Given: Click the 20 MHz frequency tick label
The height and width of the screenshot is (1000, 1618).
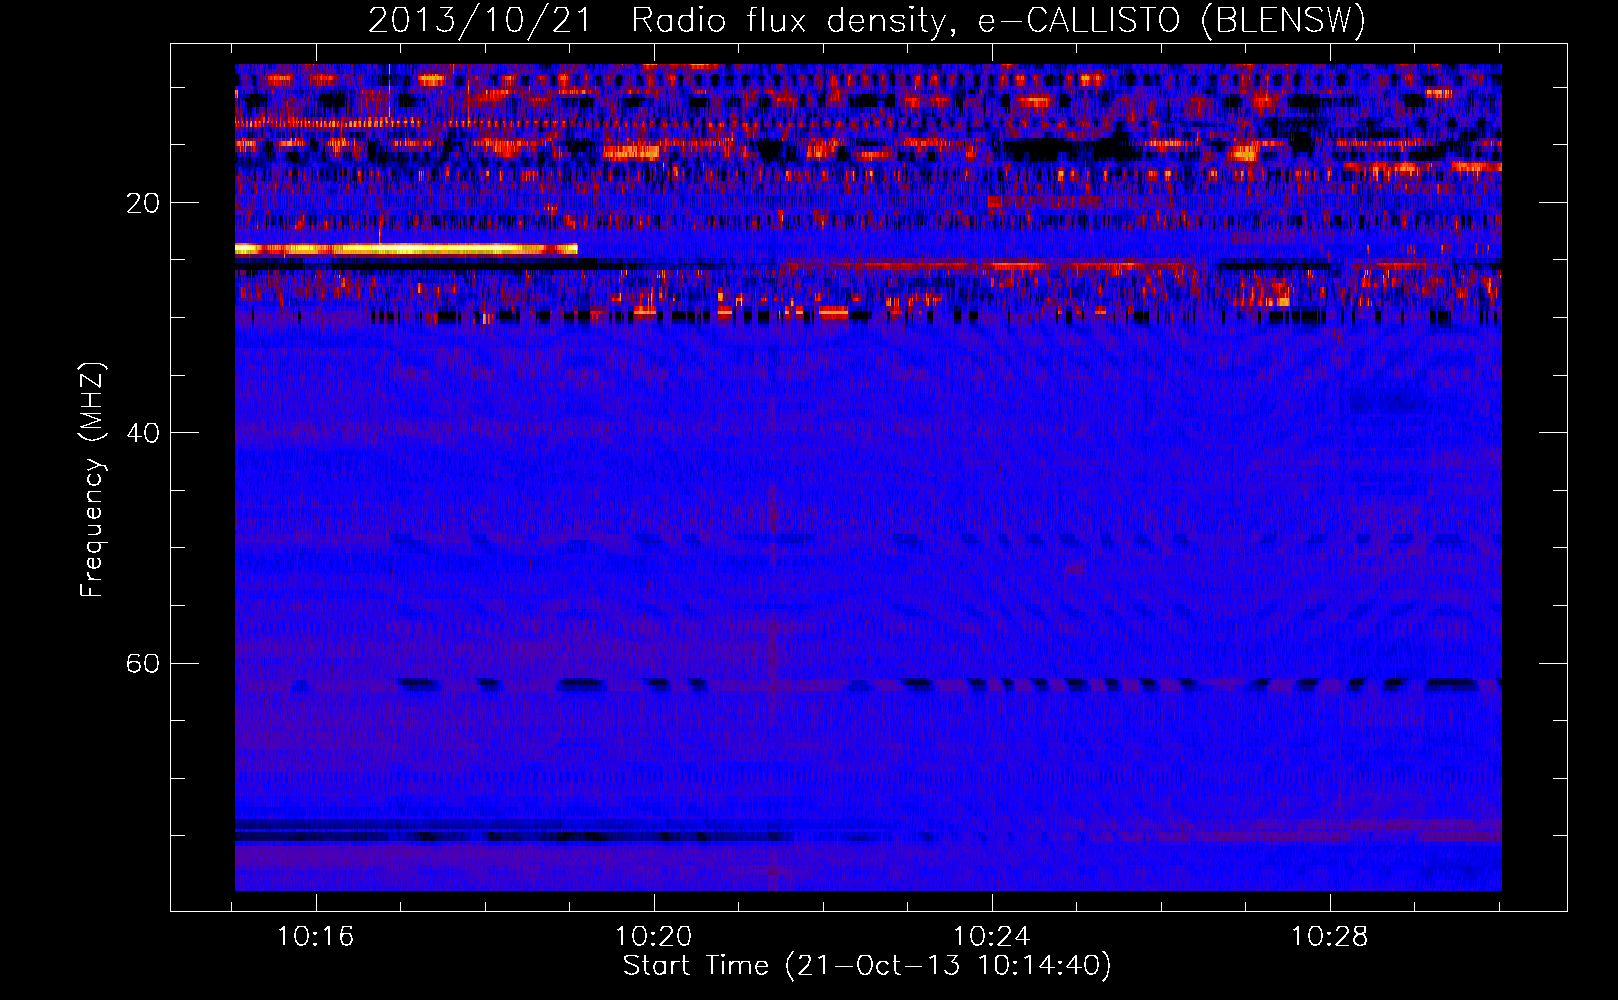Looking at the screenshot, I should pos(143,203).
